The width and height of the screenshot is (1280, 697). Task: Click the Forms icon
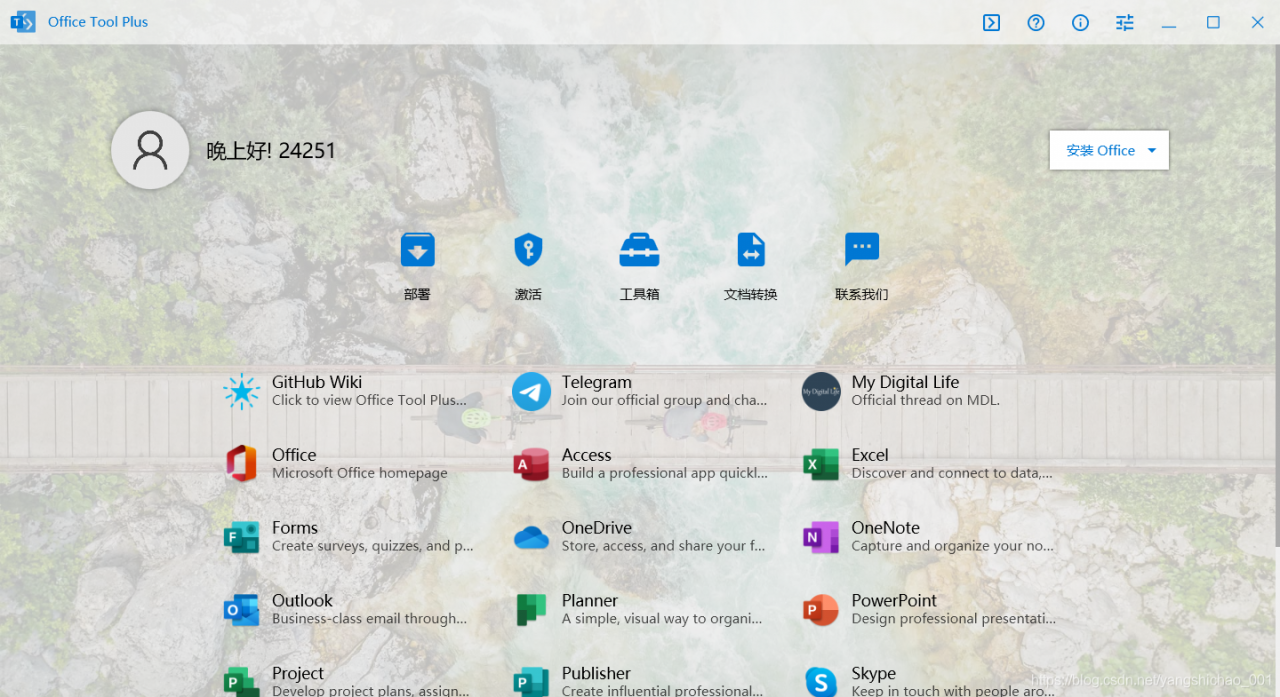click(x=241, y=537)
